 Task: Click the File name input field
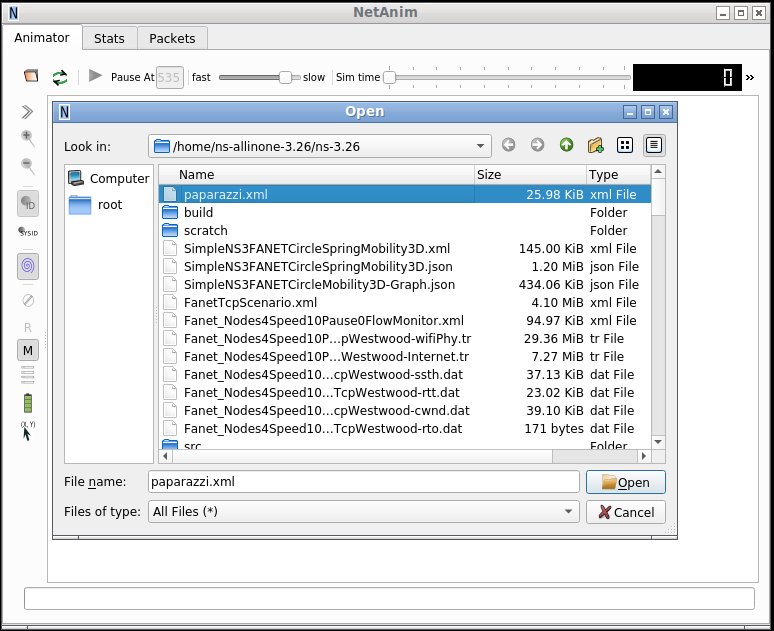pyautogui.click(x=364, y=481)
